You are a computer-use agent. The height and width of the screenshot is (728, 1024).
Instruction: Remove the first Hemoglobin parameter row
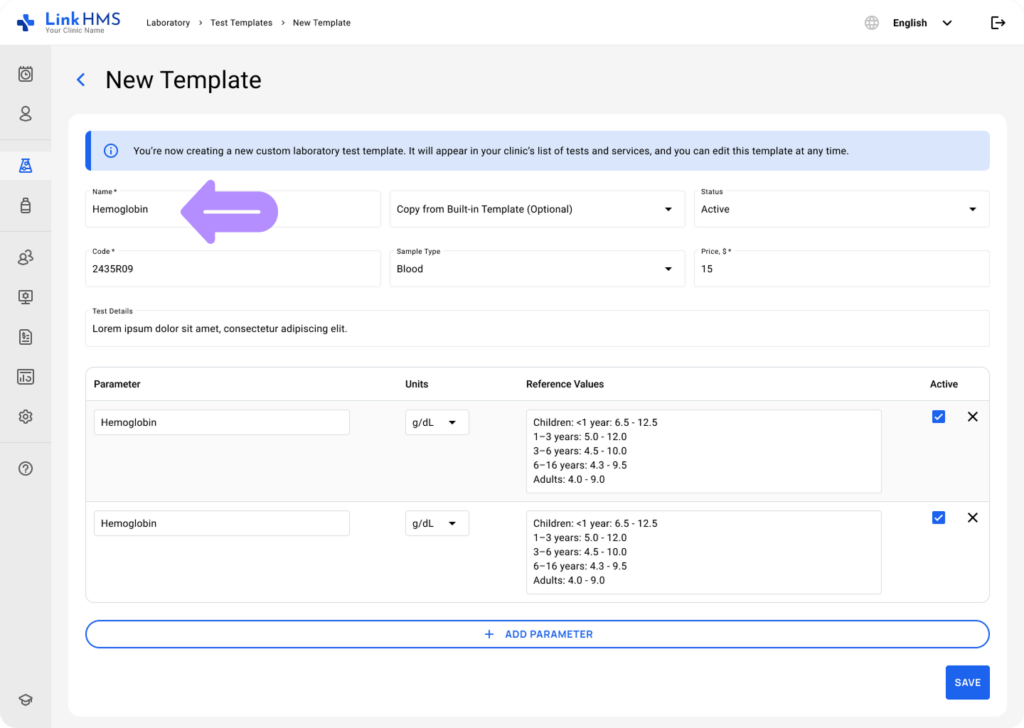[972, 417]
